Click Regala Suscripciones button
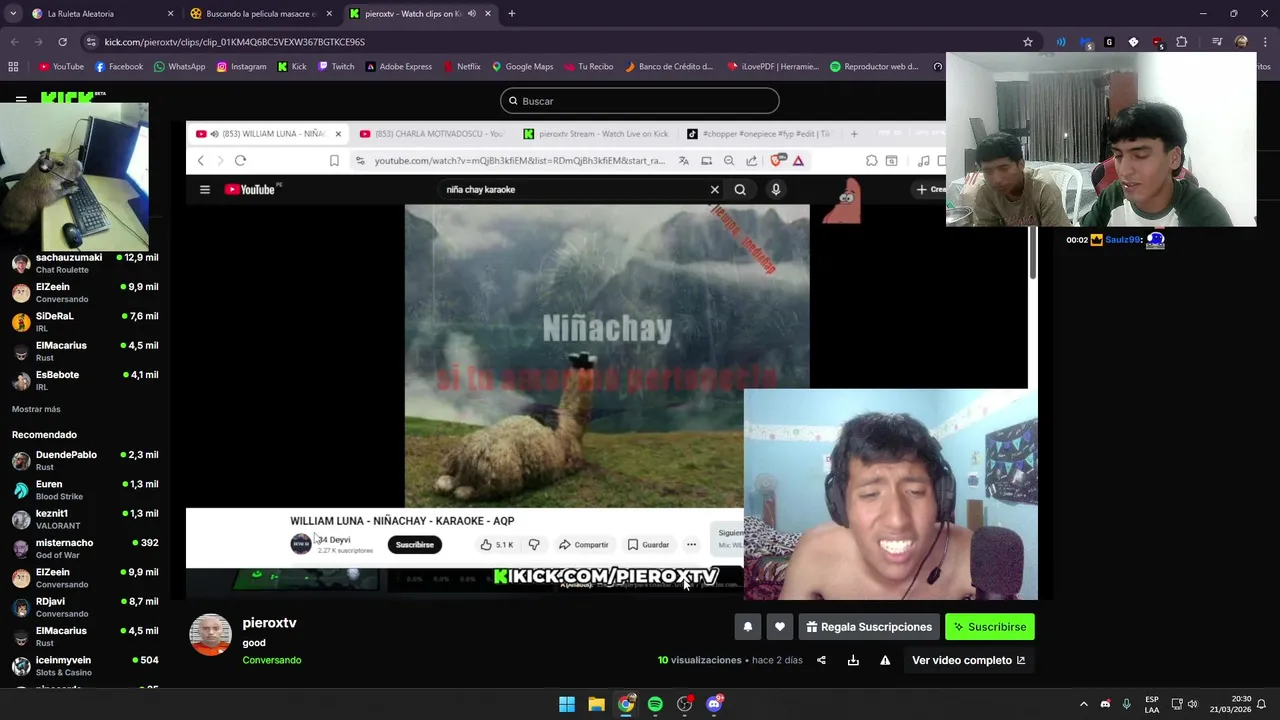The height and width of the screenshot is (720, 1280). click(869, 627)
